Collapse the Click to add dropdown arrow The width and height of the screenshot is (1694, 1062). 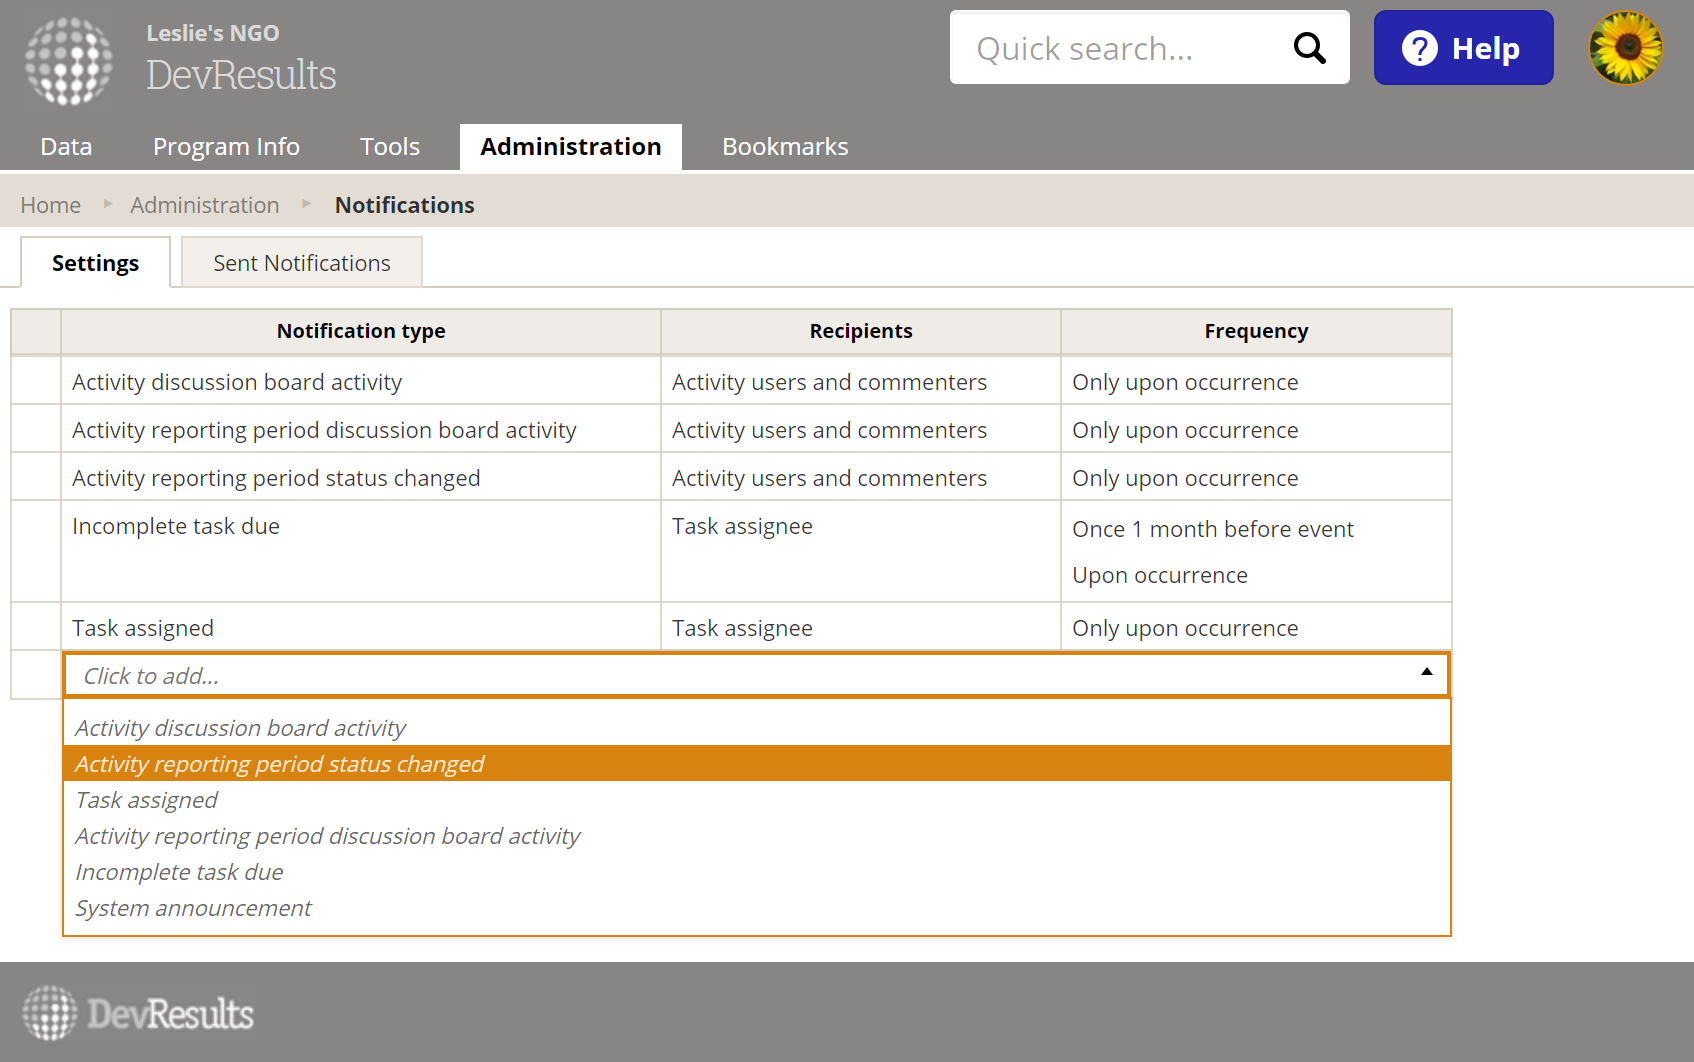tap(1427, 672)
